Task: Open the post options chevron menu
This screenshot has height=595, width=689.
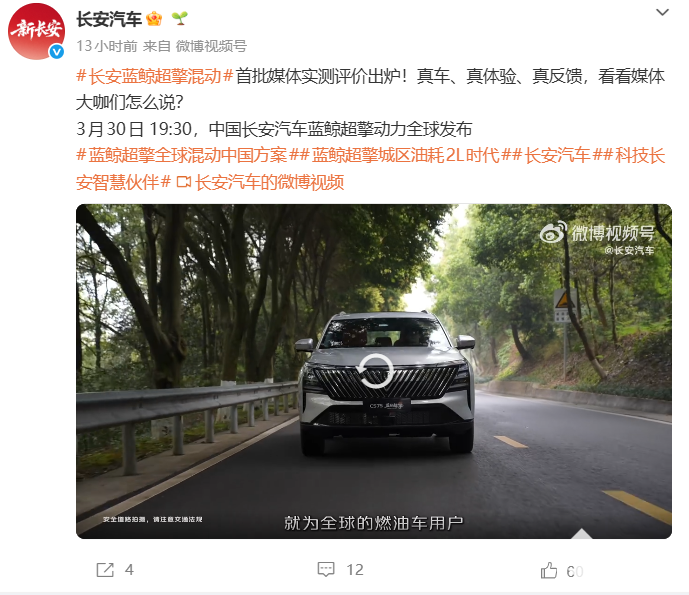Action: coord(662,12)
